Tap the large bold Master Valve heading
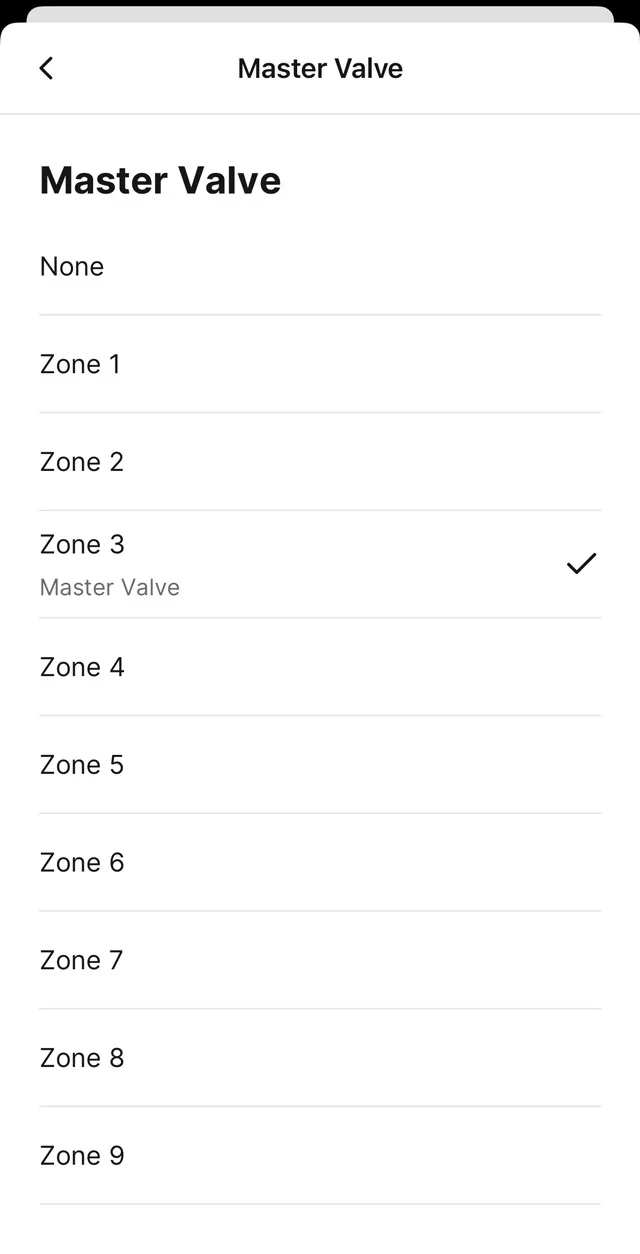640x1254 pixels. (160, 181)
